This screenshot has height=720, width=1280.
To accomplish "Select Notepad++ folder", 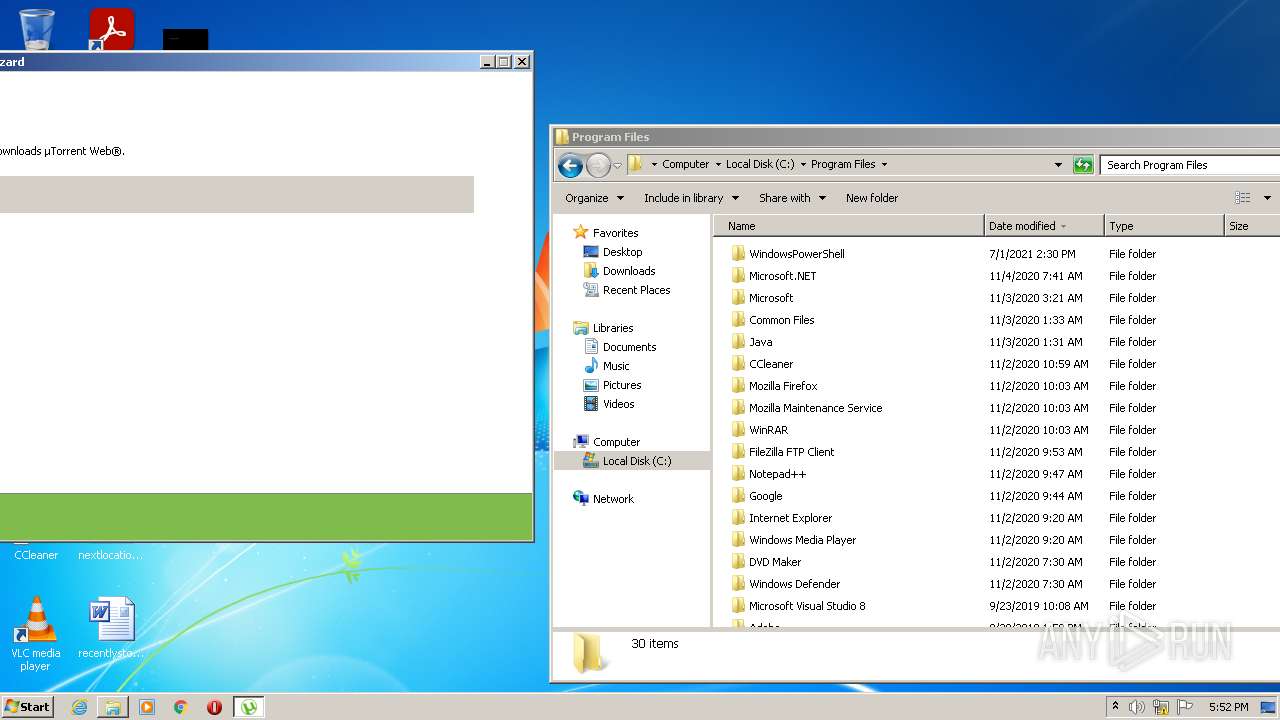I will click(x=777, y=474).
